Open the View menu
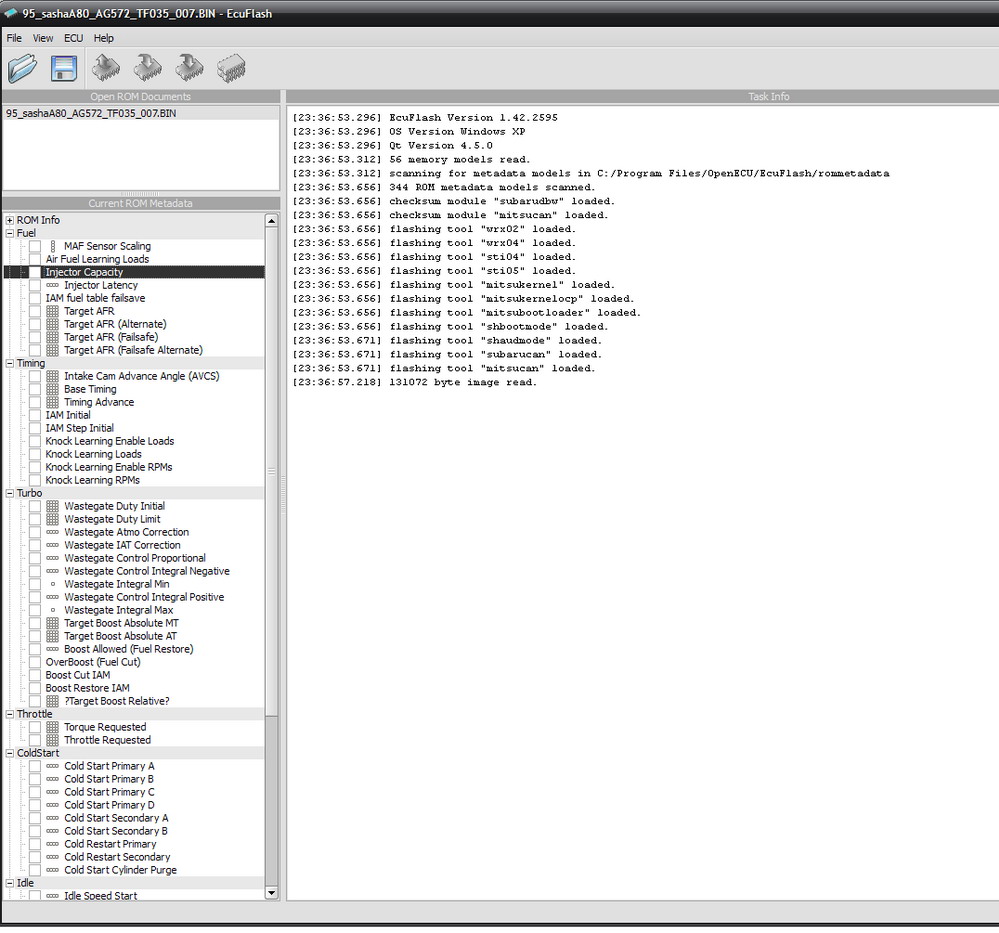 click(43, 38)
